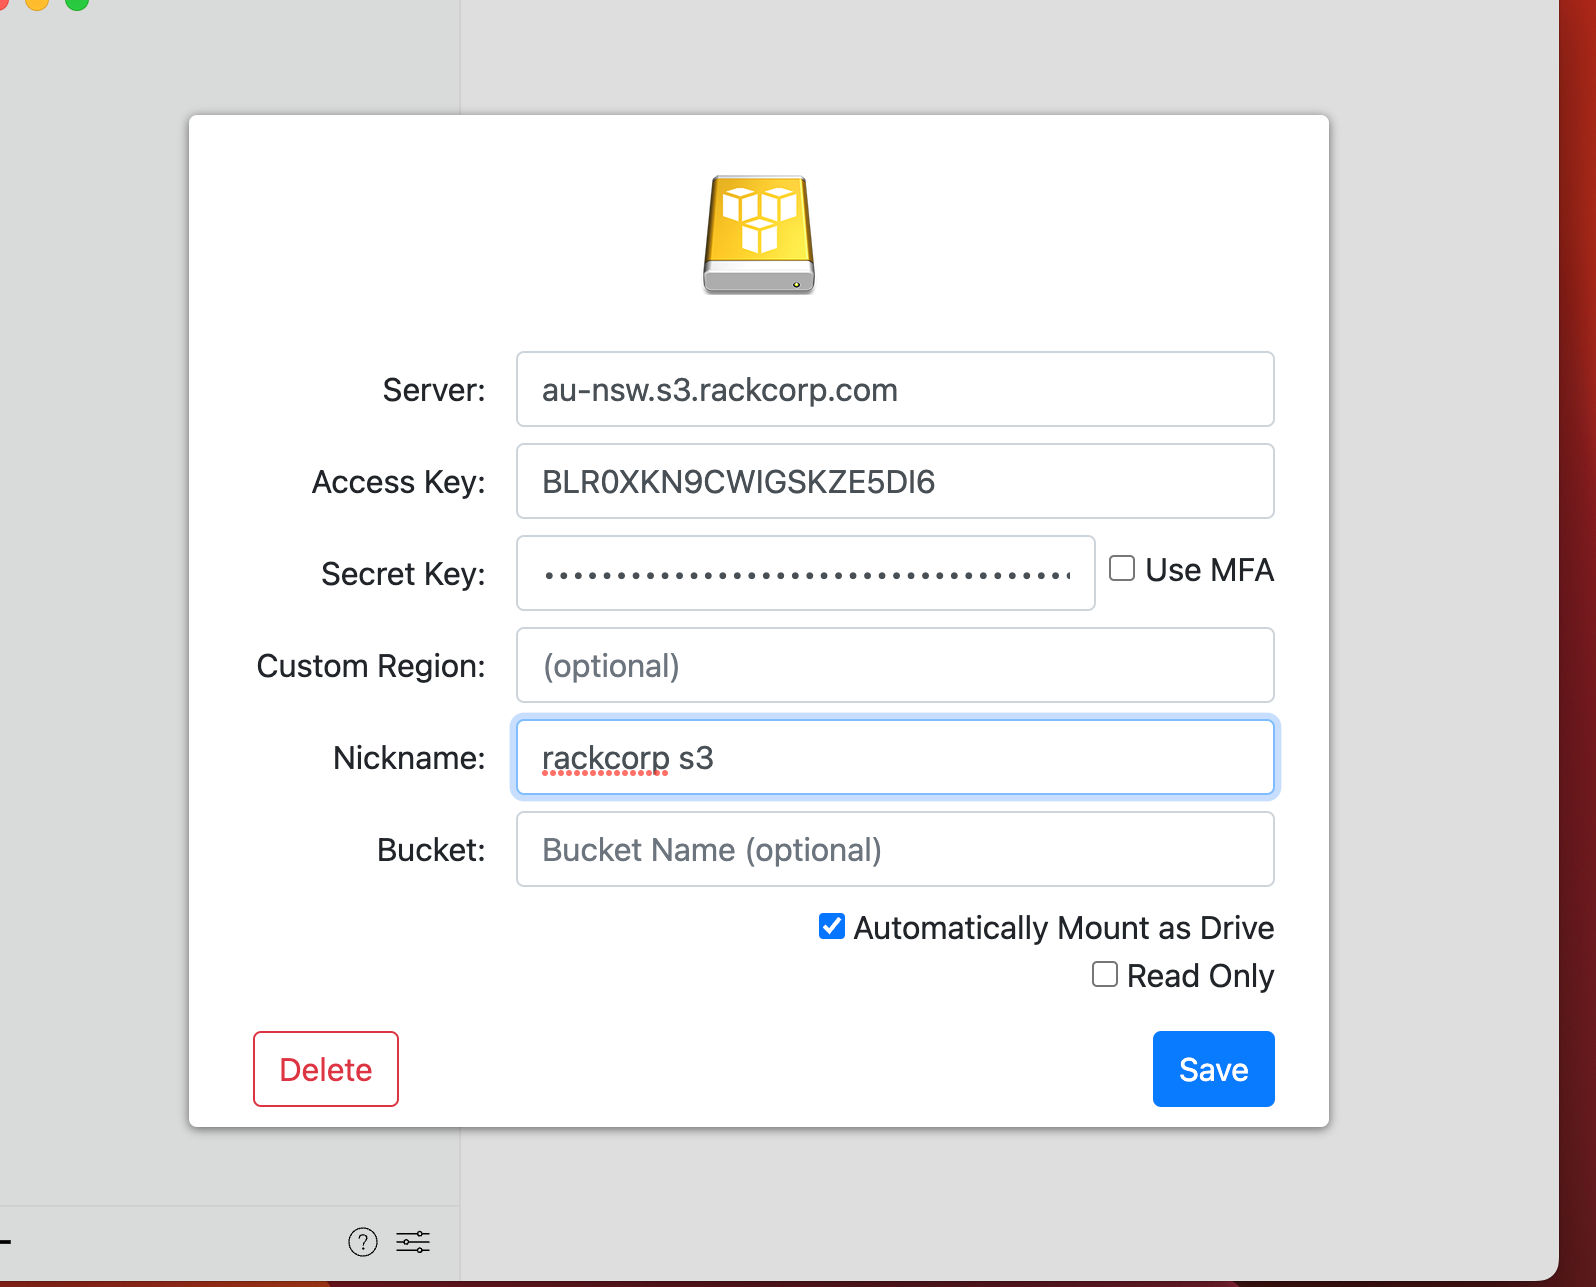Click the Bucket: label
The width and height of the screenshot is (1596, 1287).
(431, 850)
